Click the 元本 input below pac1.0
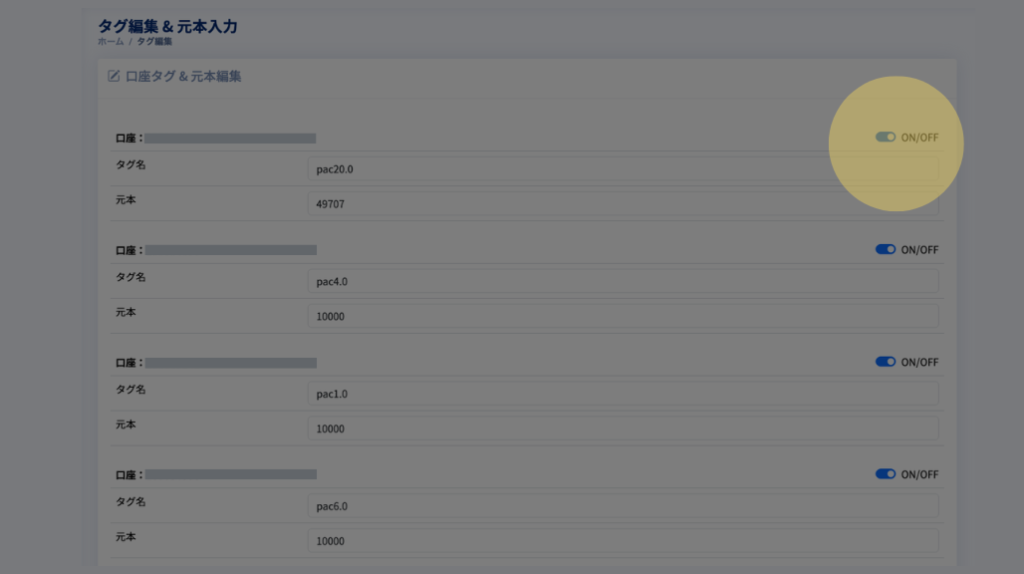Image resolution: width=1024 pixels, height=574 pixels. pyautogui.click(x=622, y=428)
